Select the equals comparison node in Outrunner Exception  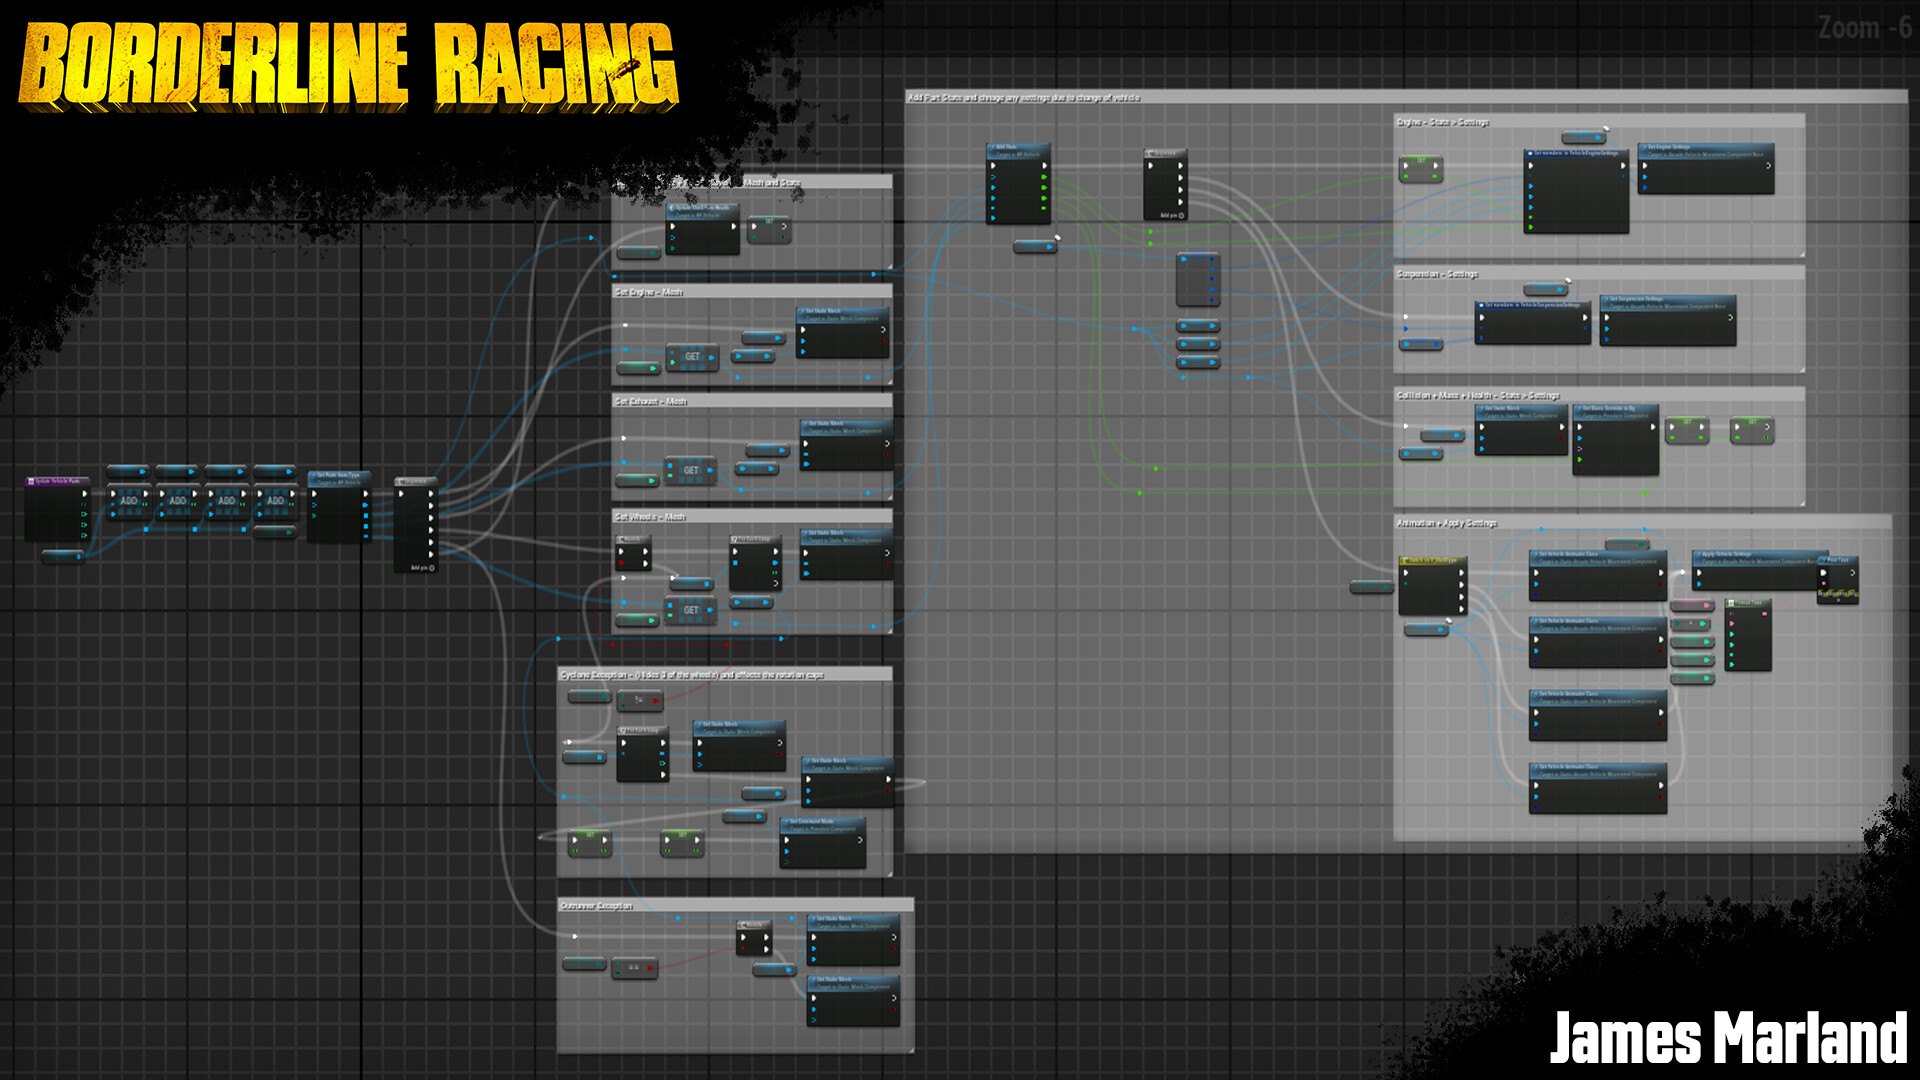coord(634,968)
